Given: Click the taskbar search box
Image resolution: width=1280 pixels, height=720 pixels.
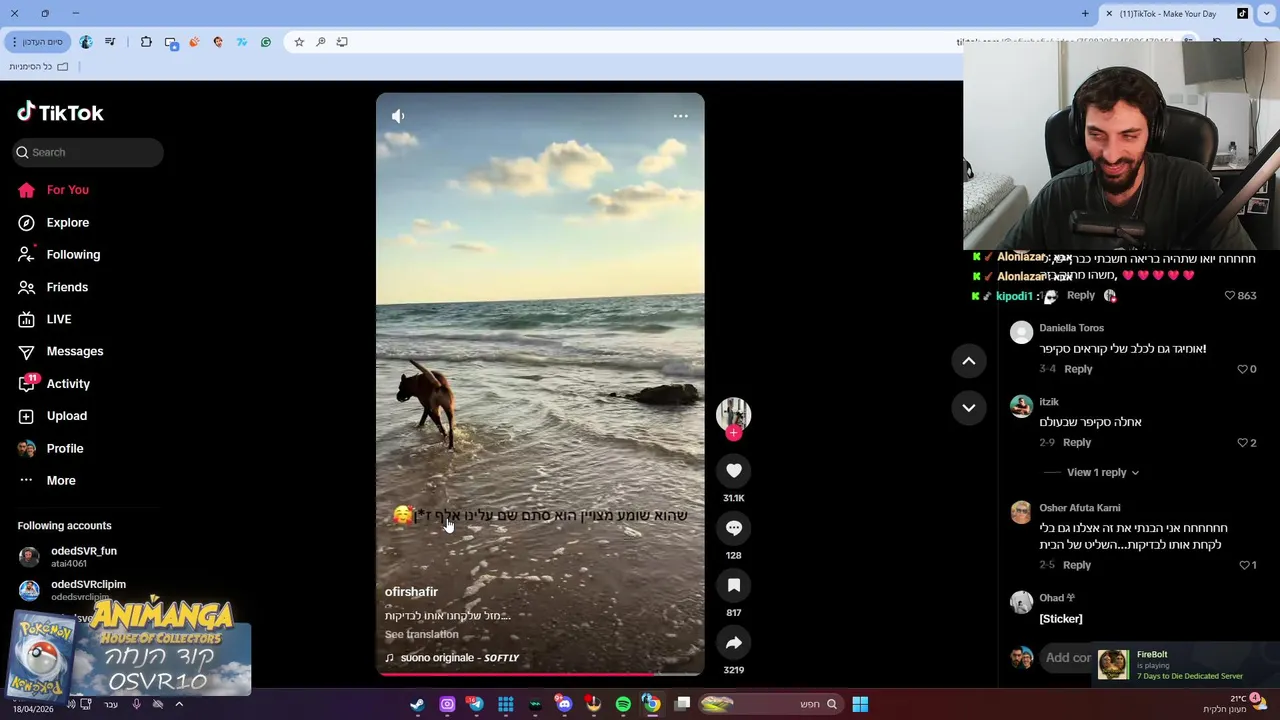Looking at the screenshot, I should coord(770,704).
